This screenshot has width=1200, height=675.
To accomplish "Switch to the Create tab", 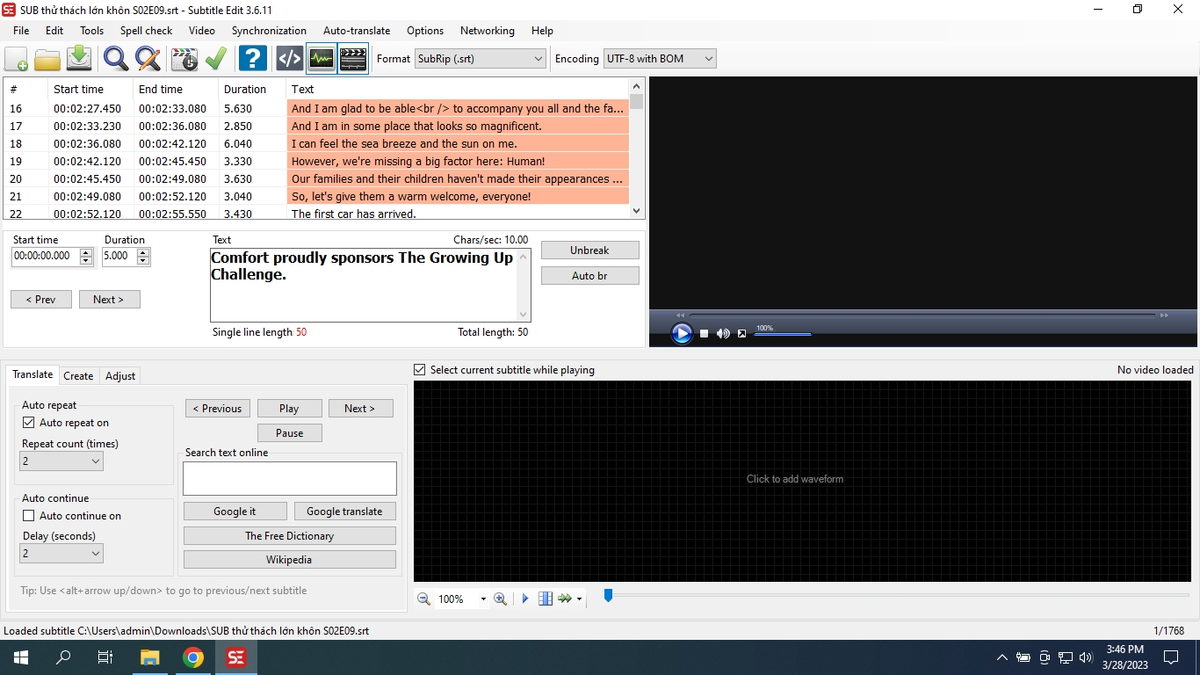I will 78,376.
